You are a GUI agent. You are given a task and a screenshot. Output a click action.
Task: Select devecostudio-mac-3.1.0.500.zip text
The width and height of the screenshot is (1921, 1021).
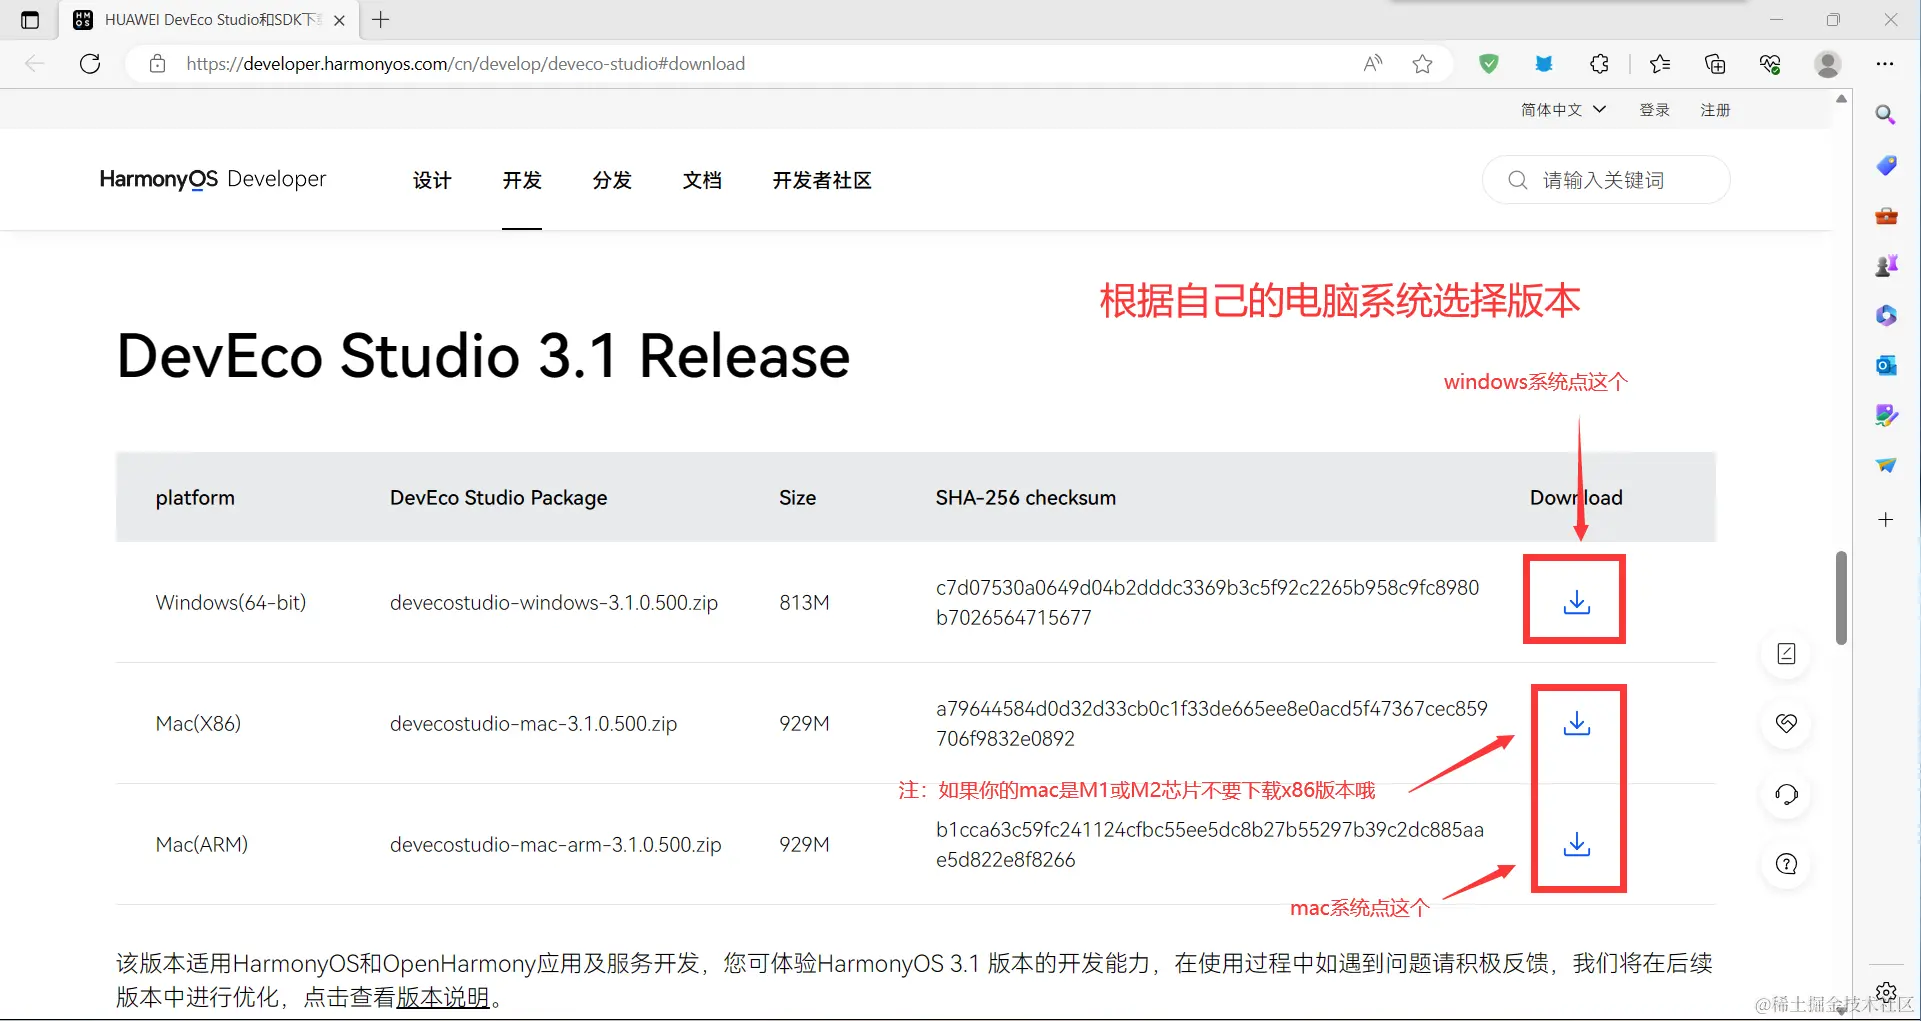coord(533,724)
